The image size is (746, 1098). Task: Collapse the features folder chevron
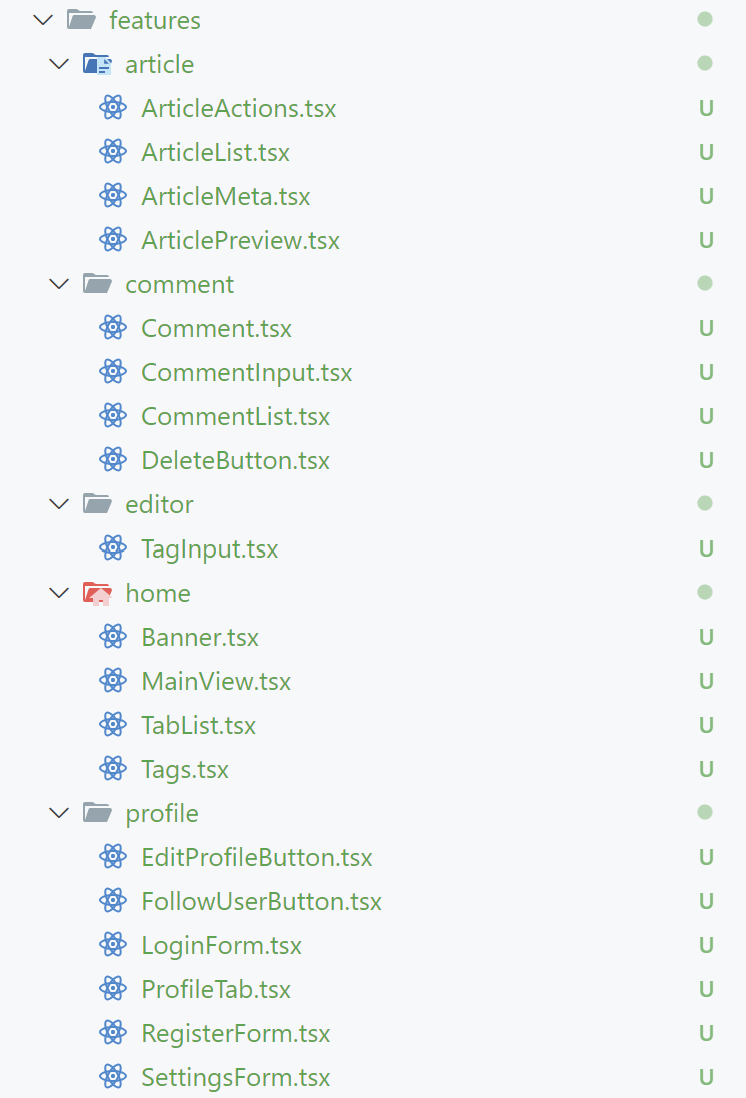pyautogui.click(x=41, y=20)
